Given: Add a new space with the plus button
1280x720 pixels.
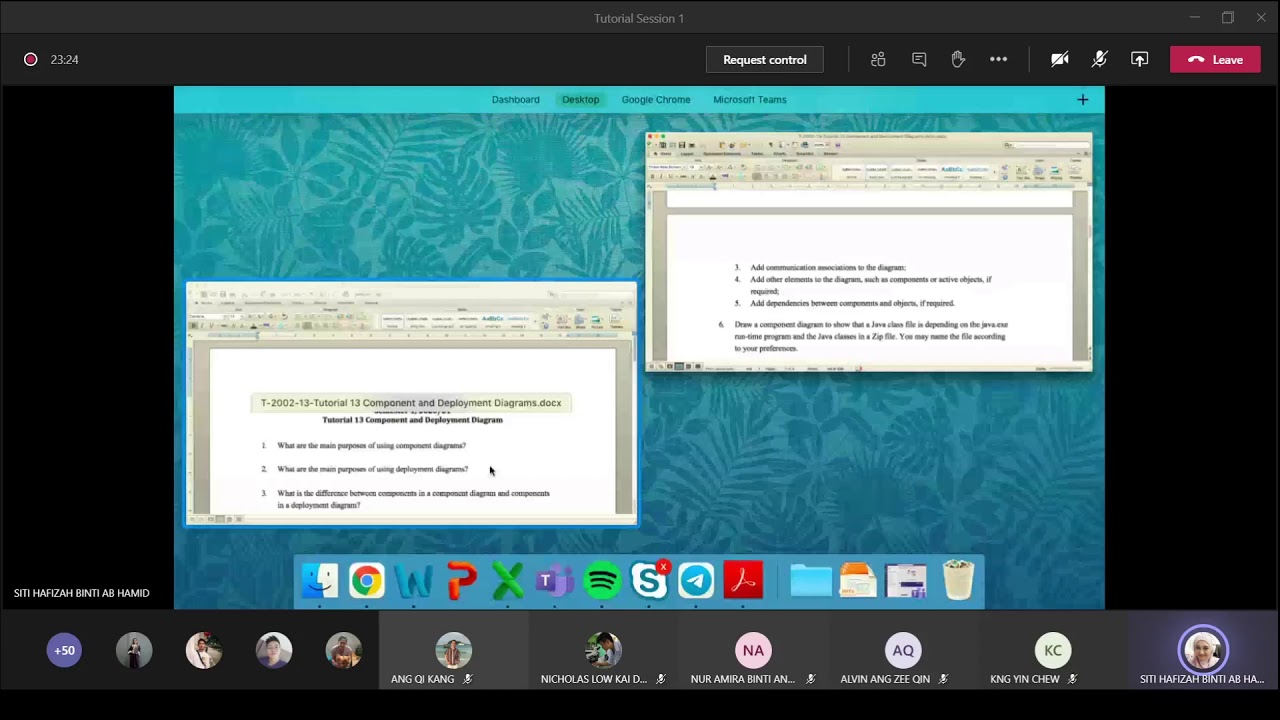Looking at the screenshot, I should [x=1083, y=100].
